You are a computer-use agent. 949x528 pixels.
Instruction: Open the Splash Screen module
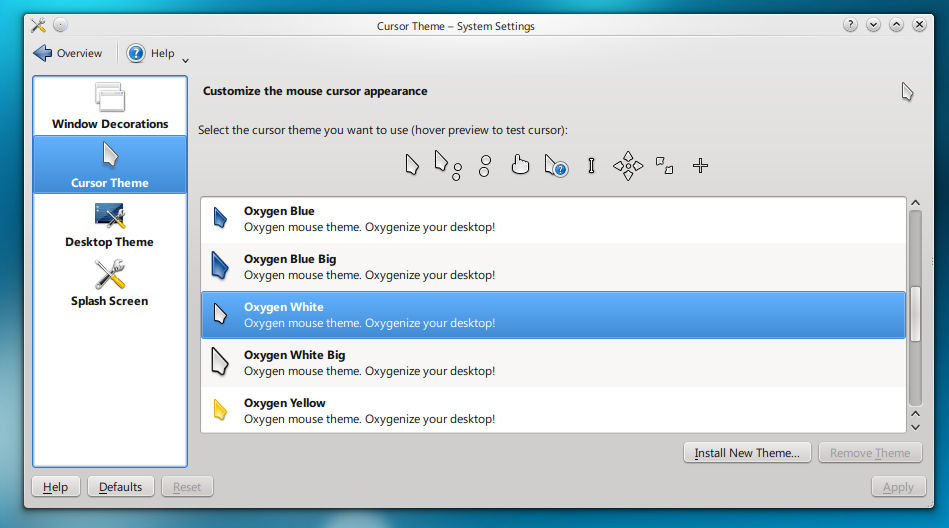coord(110,283)
